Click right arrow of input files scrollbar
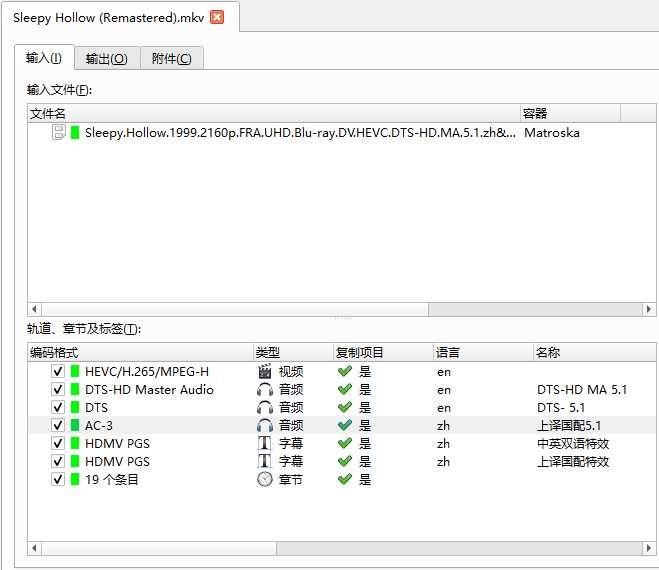 [649, 309]
